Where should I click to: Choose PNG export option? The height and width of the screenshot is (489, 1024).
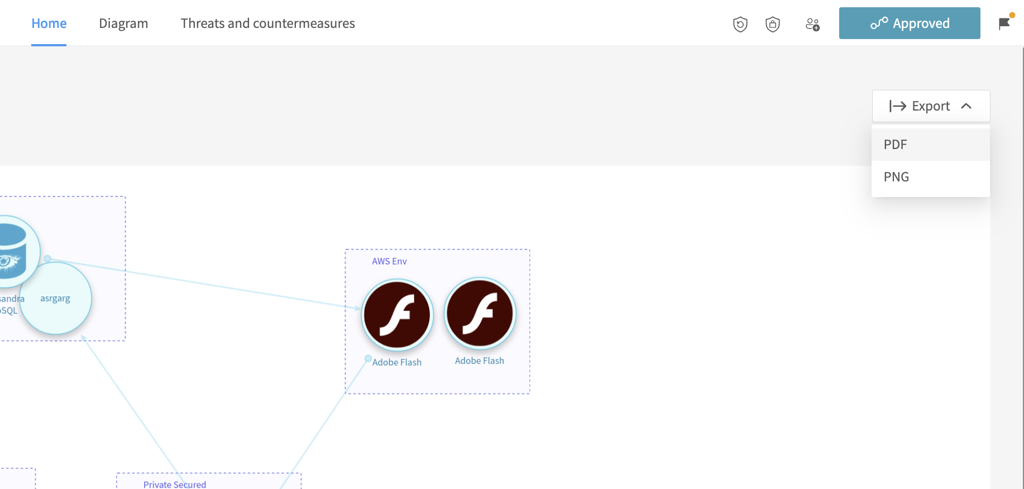[x=931, y=177]
